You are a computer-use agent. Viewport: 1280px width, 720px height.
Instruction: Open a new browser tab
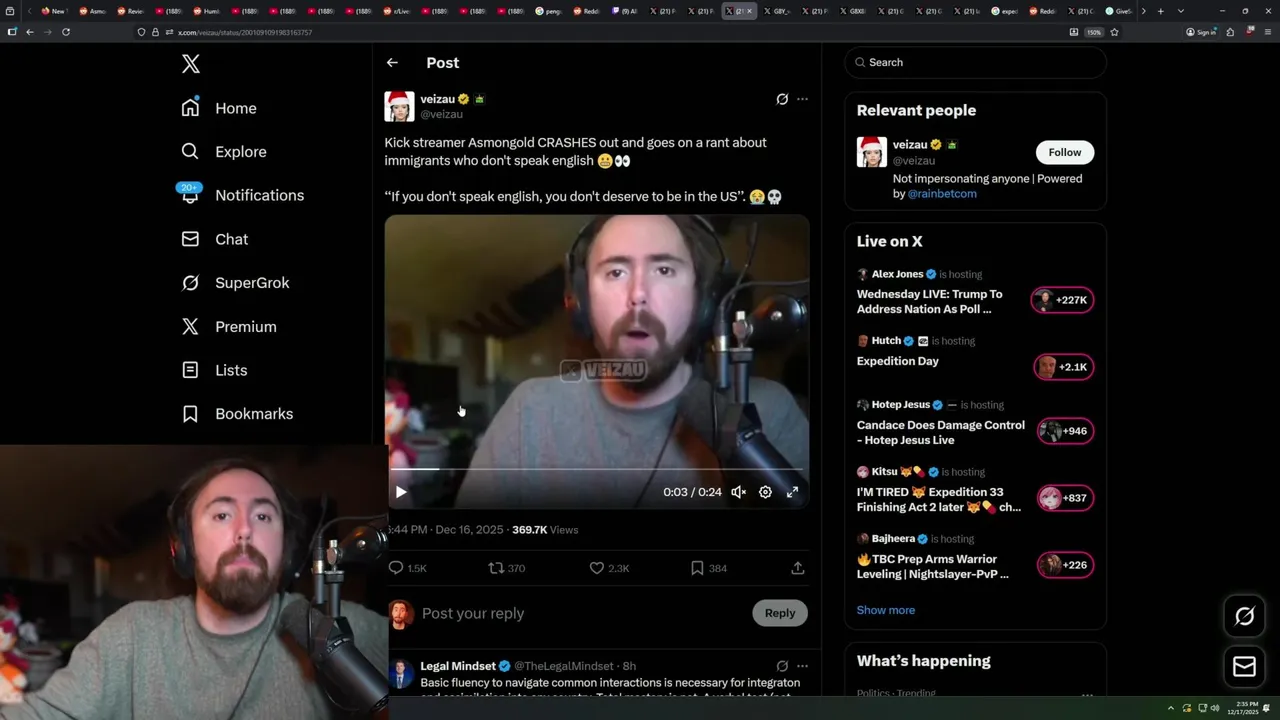(1160, 11)
